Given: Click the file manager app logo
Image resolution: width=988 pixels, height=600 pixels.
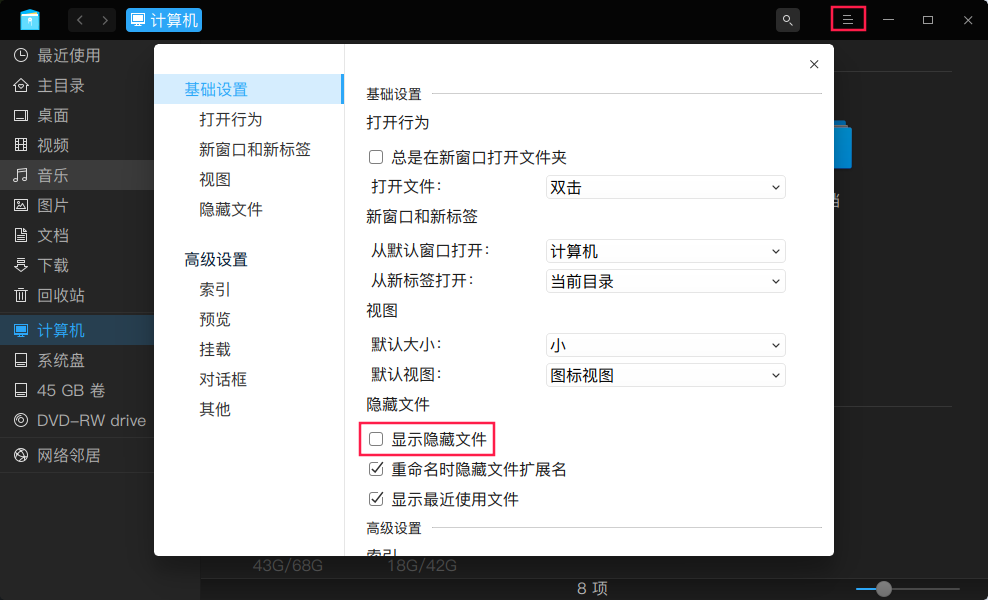Looking at the screenshot, I should [x=30, y=20].
